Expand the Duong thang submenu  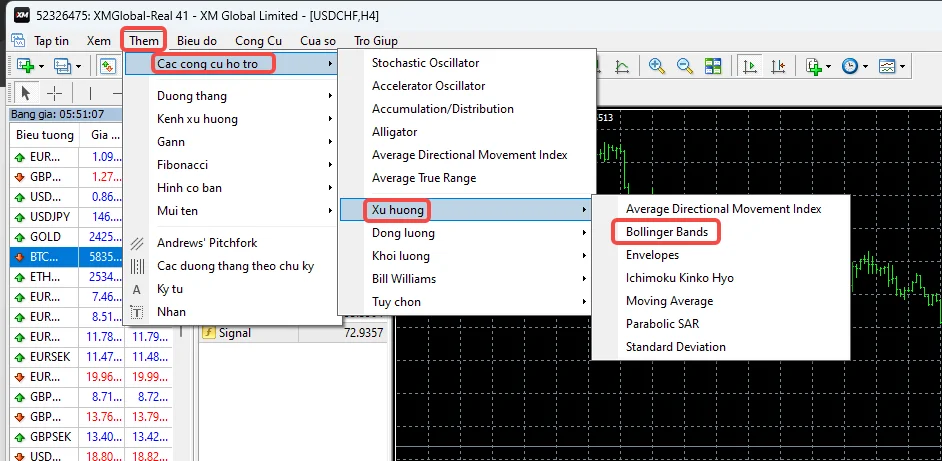231,96
